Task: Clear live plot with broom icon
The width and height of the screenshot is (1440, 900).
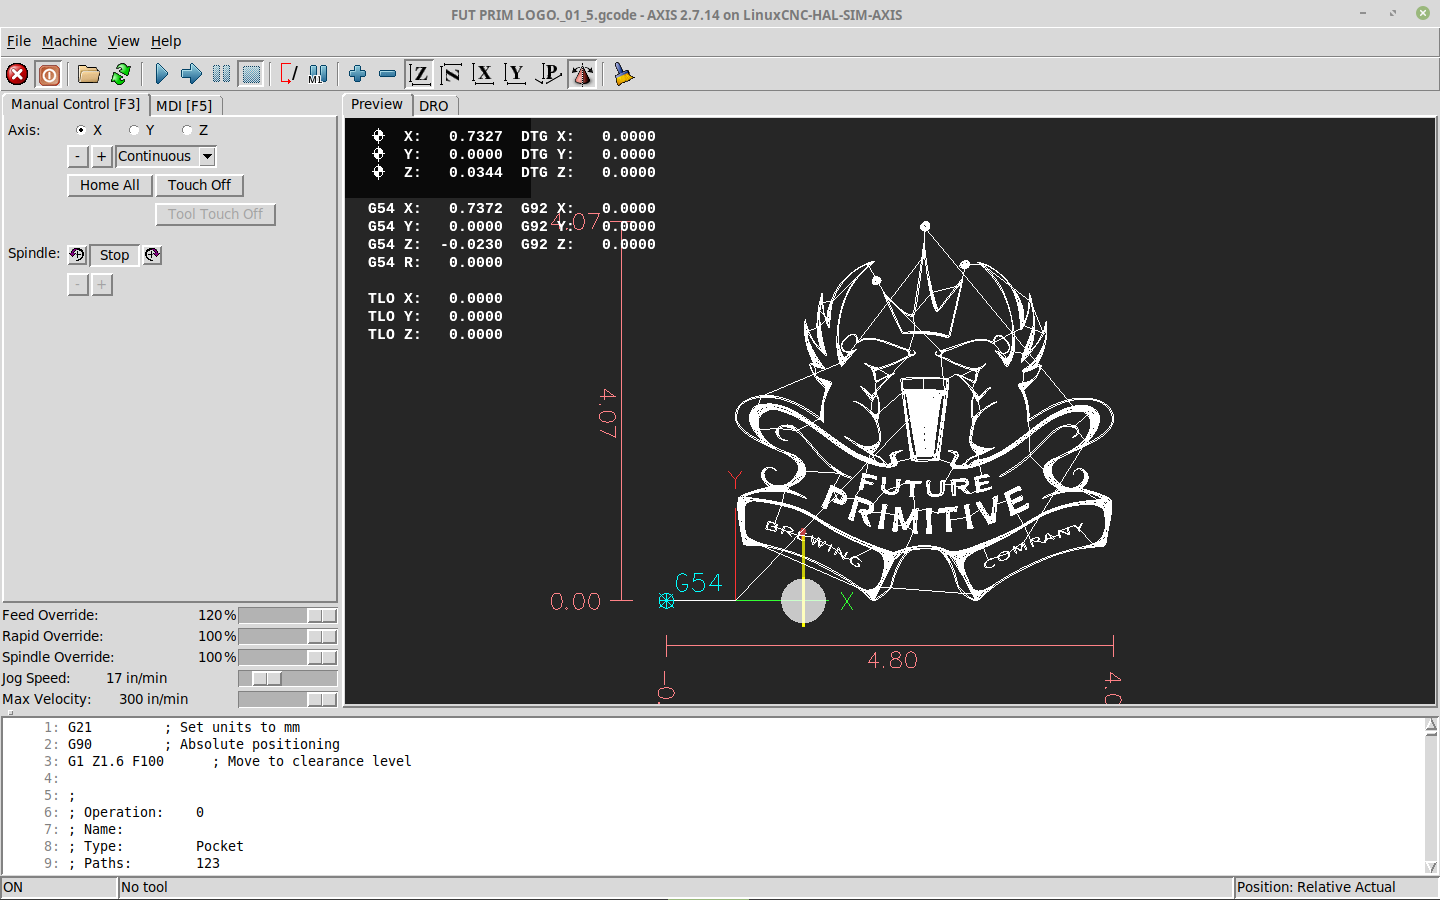Action: coord(624,74)
